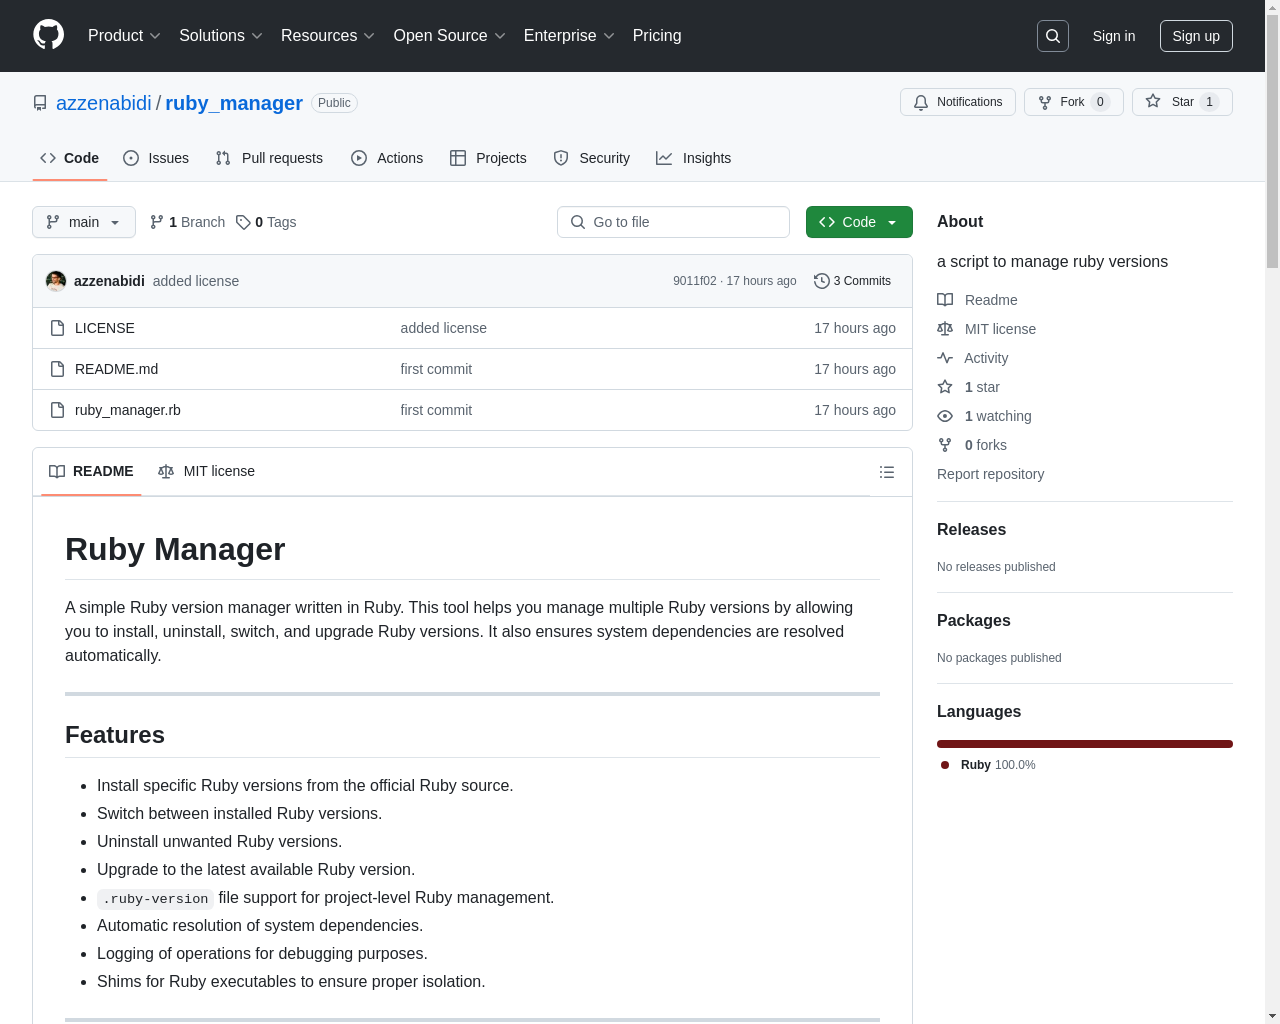
Task: Switch to the Insights tab
Action: point(693,158)
